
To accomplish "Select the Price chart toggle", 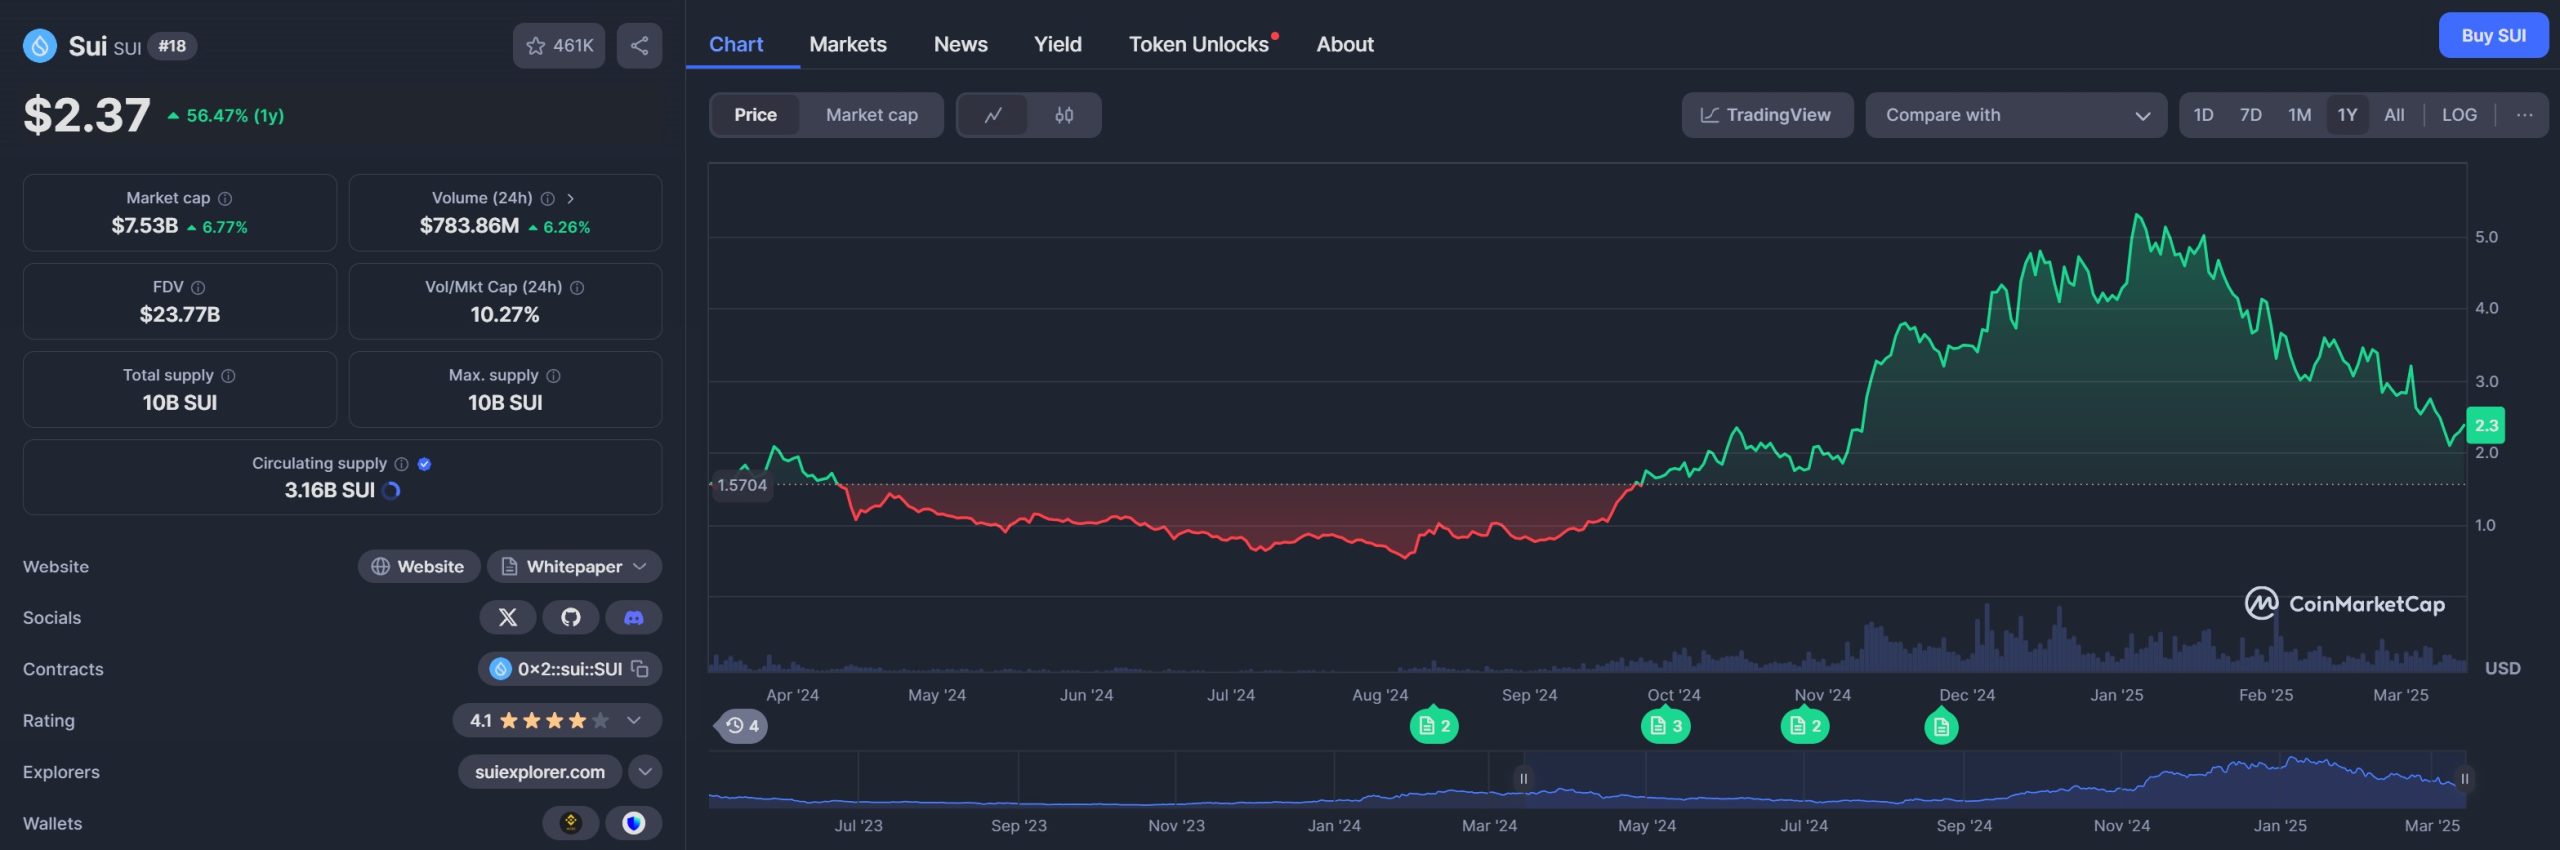I will click(755, 115).
